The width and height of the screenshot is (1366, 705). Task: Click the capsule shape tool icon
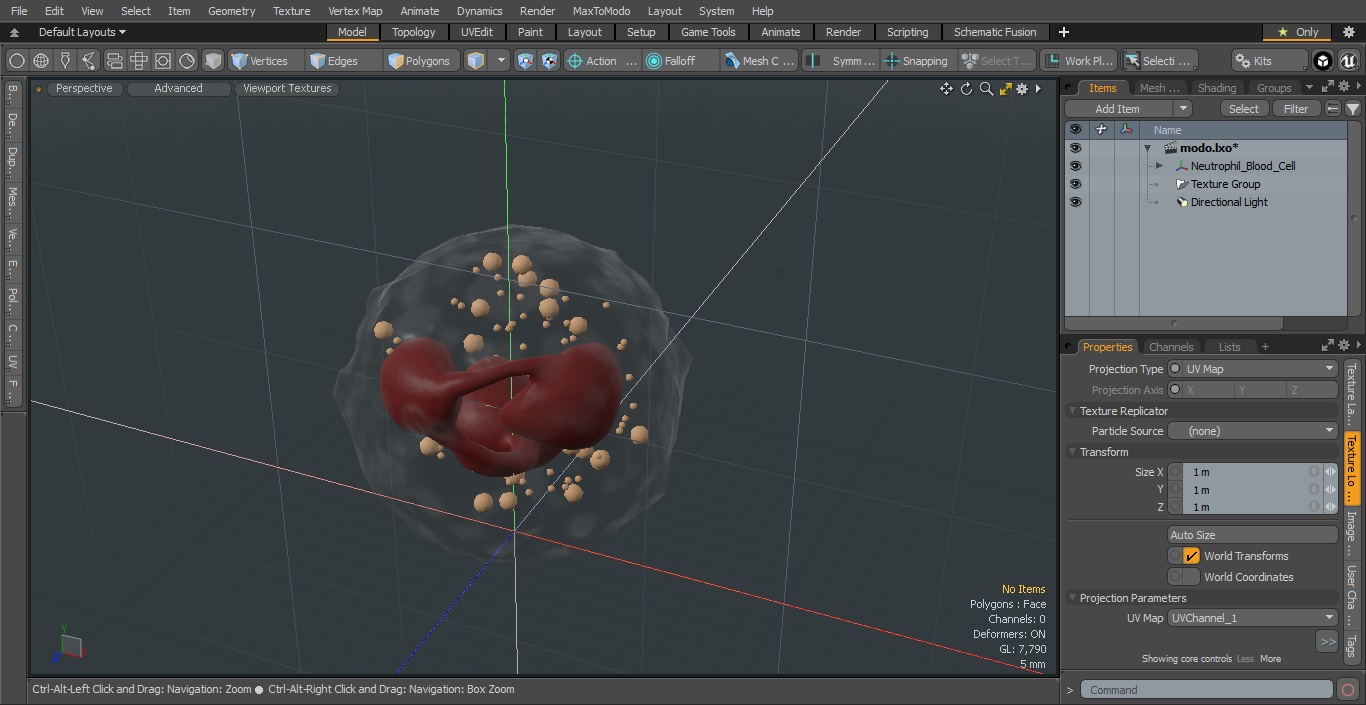pos(114,61)
